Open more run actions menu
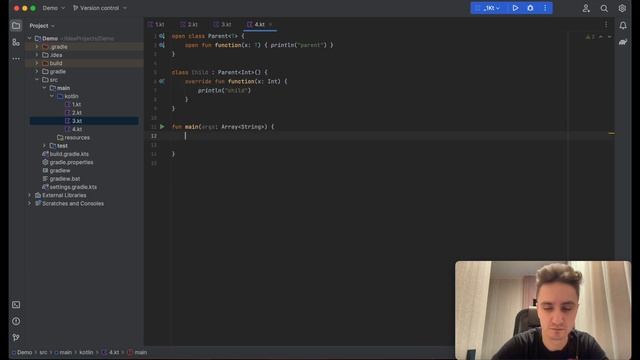This screenshot has height=360, width=640. point(545,8)
